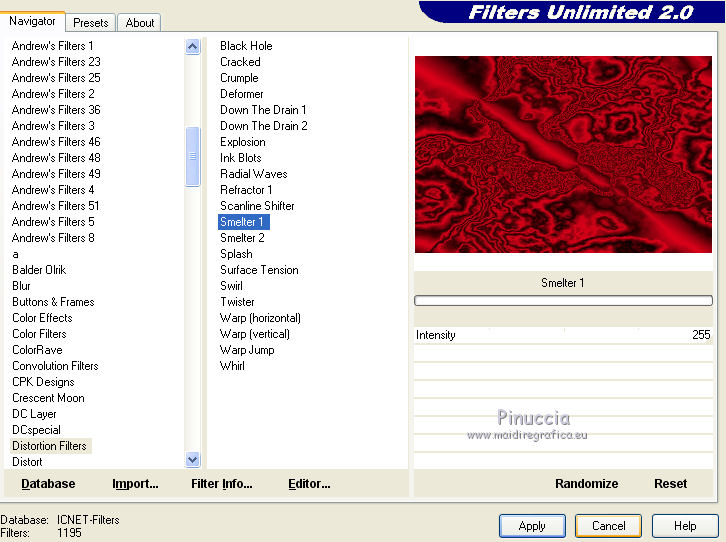The image size is (726, 542).
Task: Adjust the Intensity slider
Action: coord(563,335)
